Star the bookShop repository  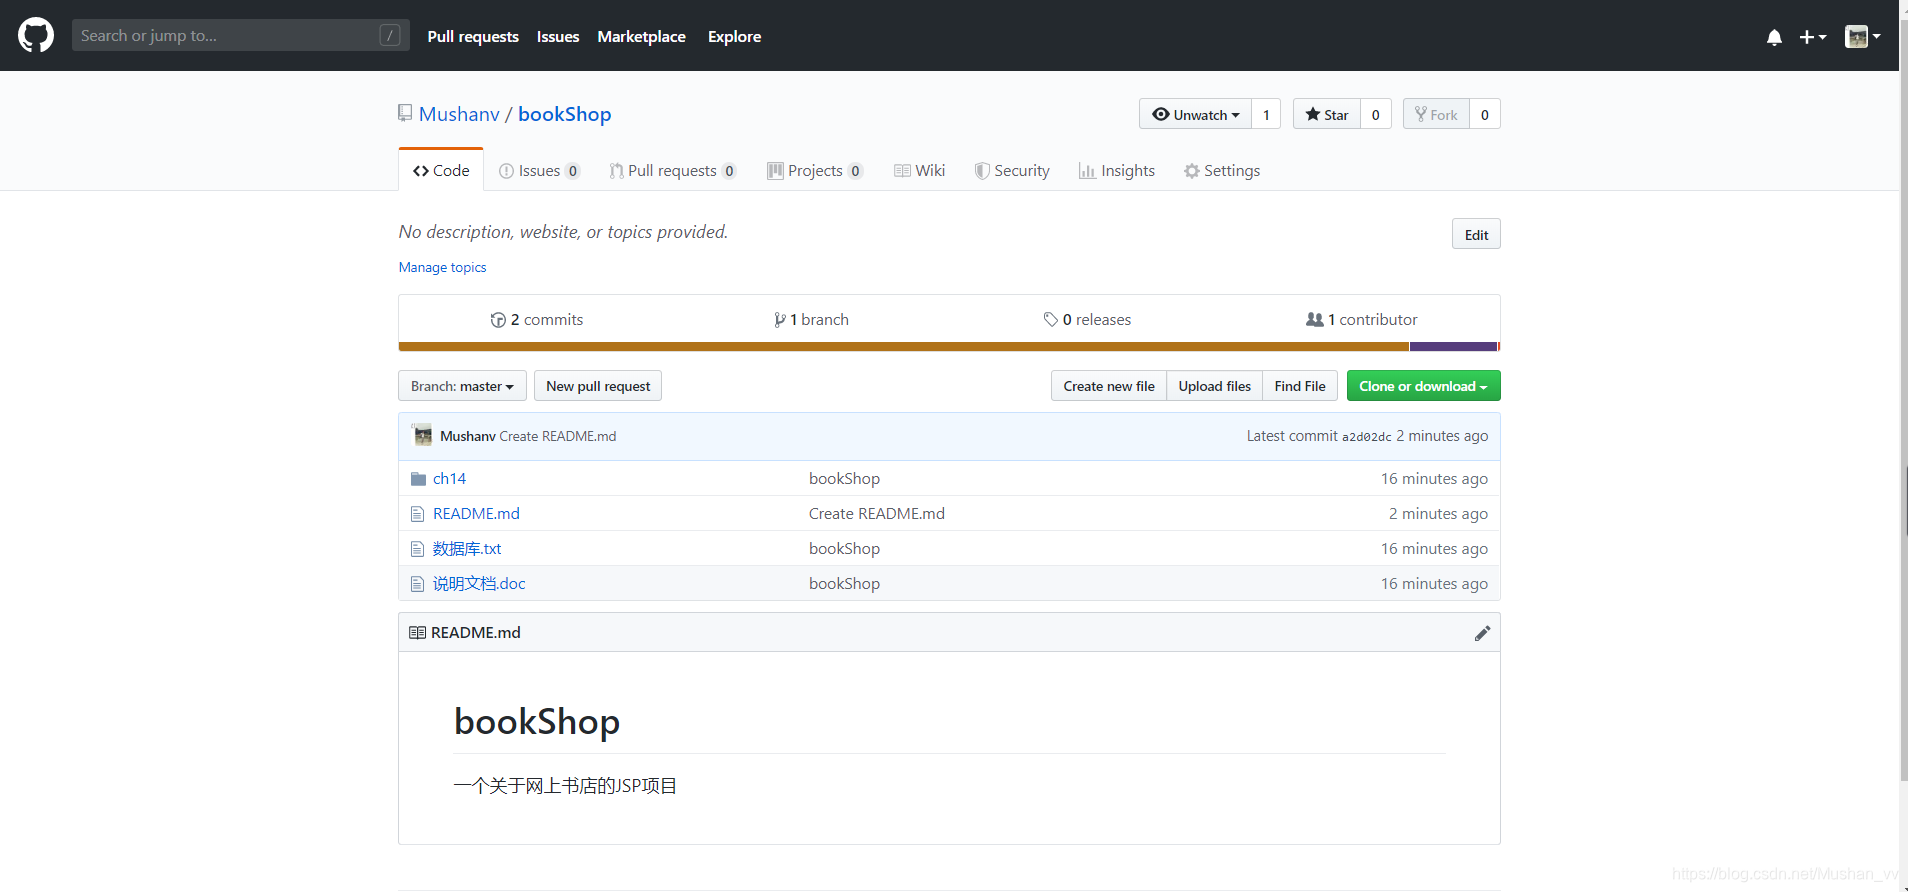(1327, 114)
